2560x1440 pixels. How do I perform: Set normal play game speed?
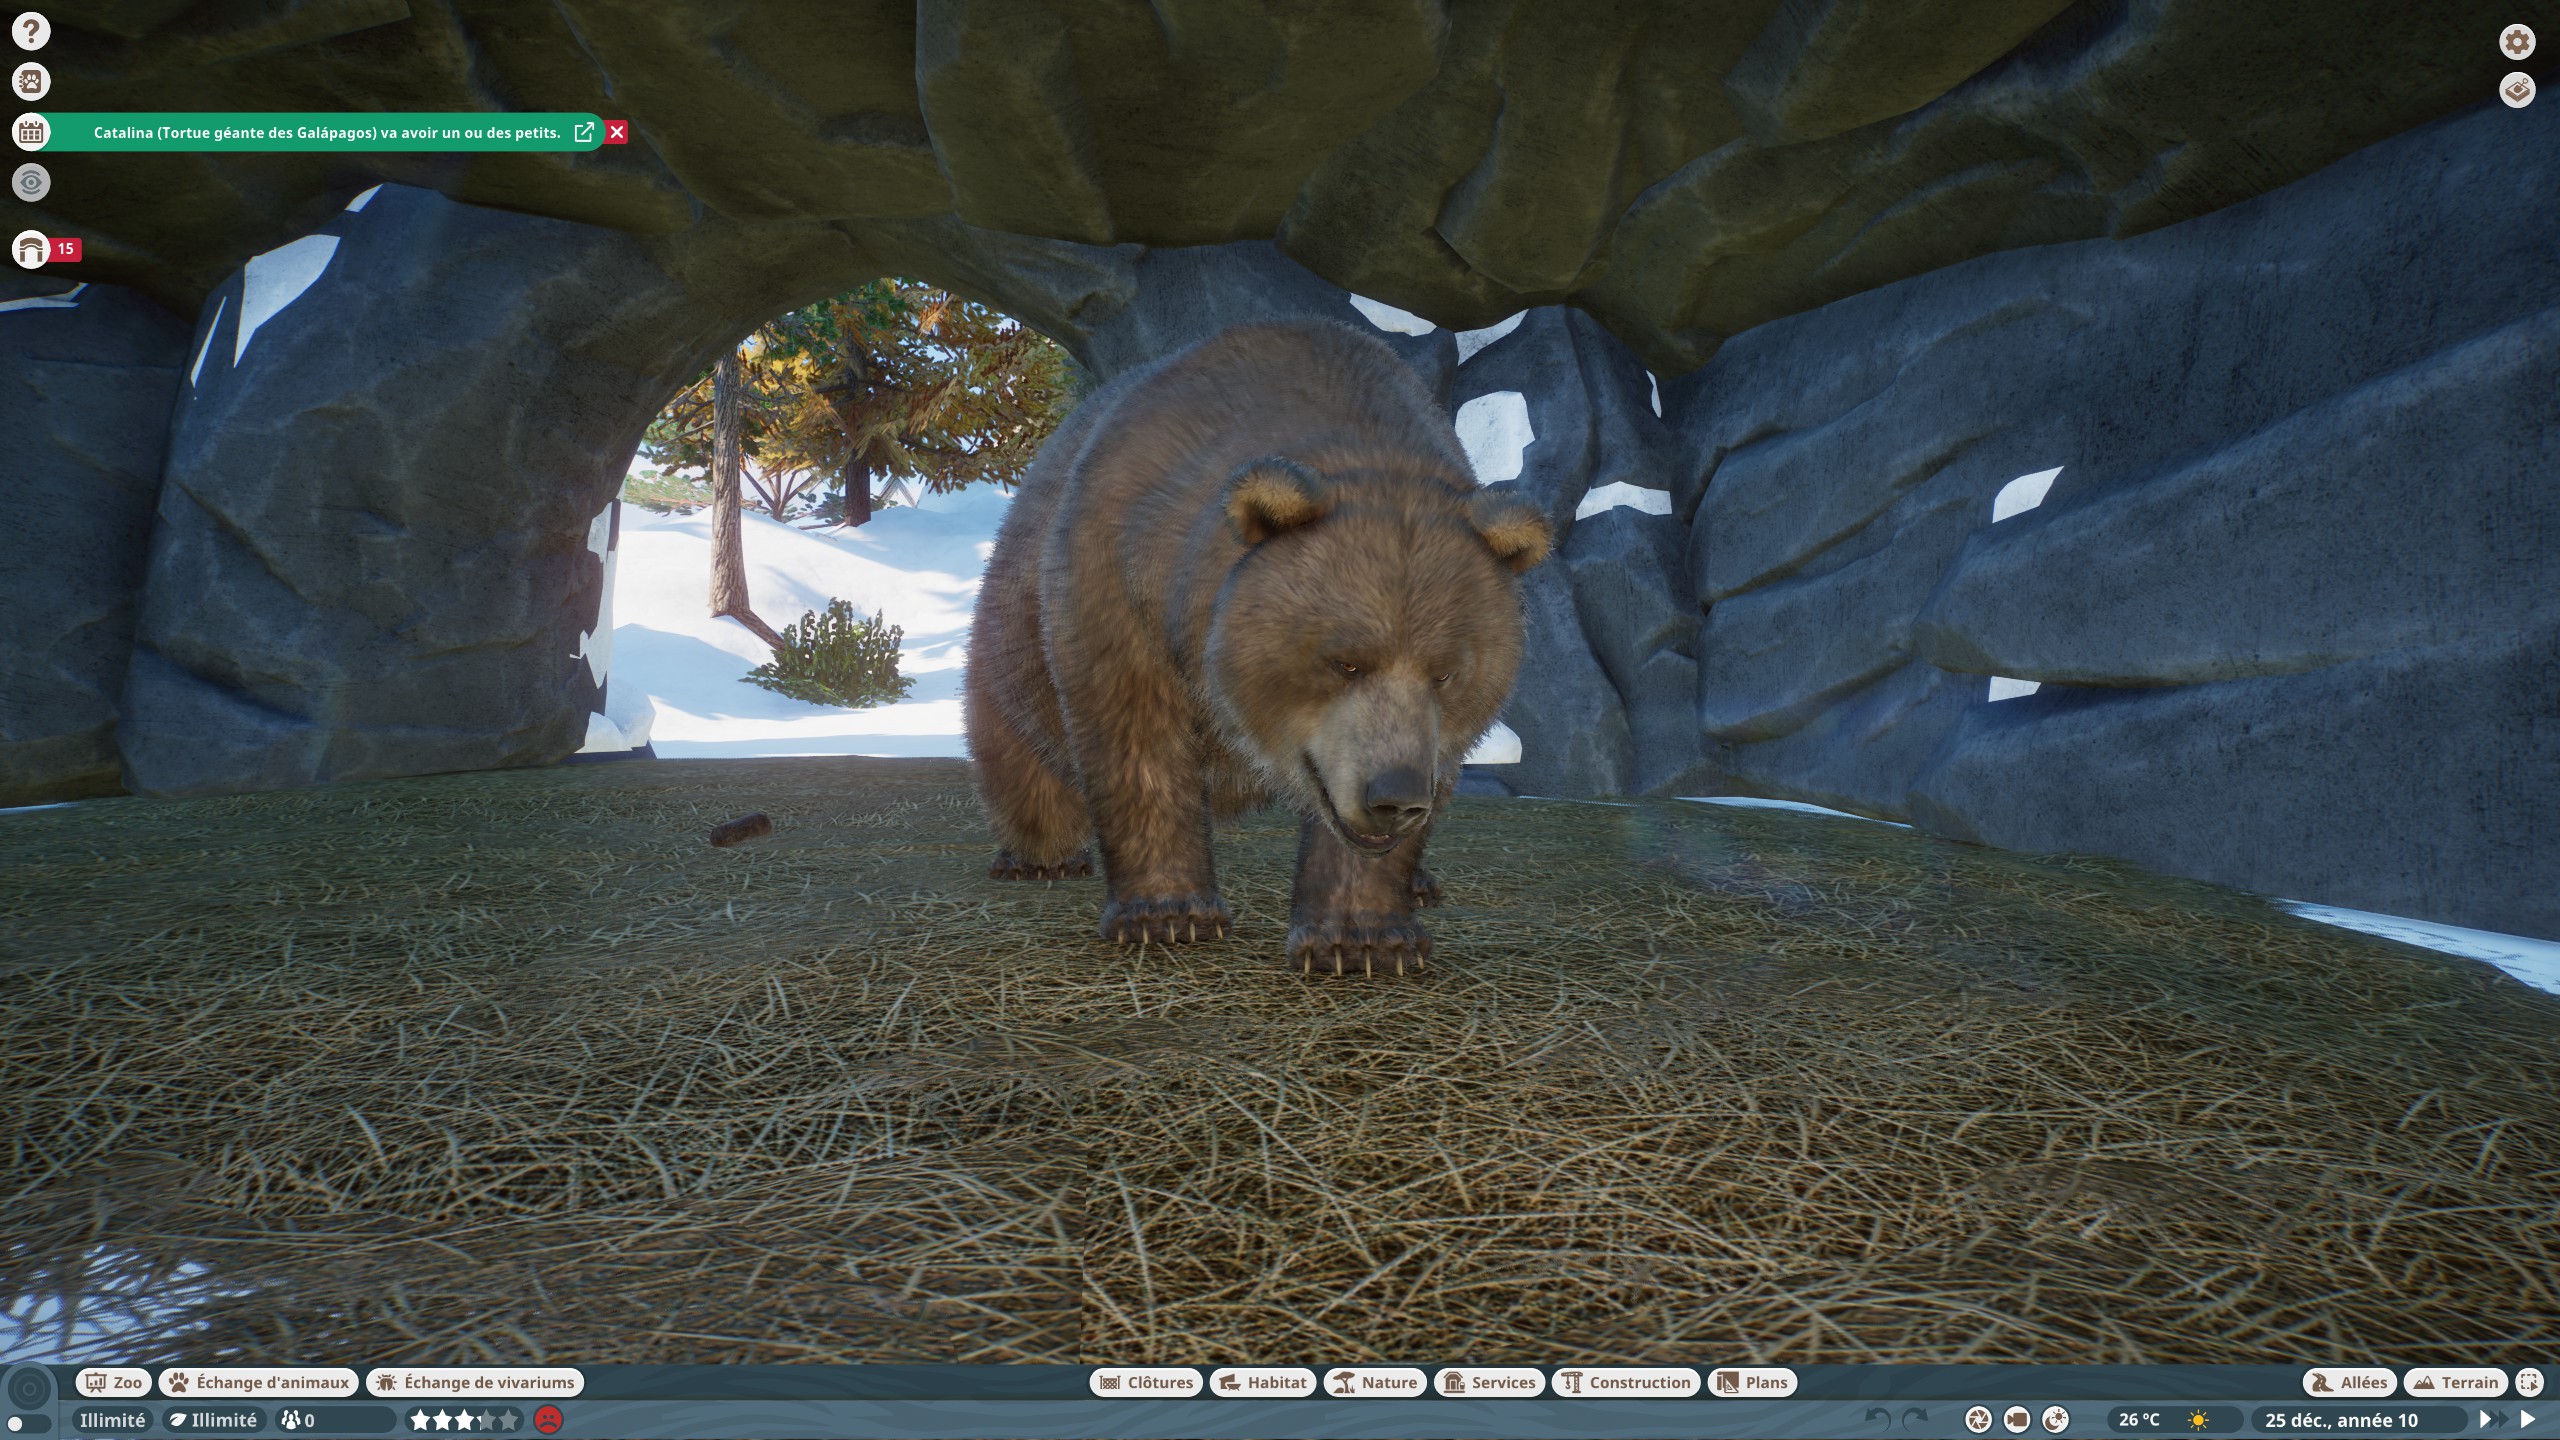tap(2528, 1419)
